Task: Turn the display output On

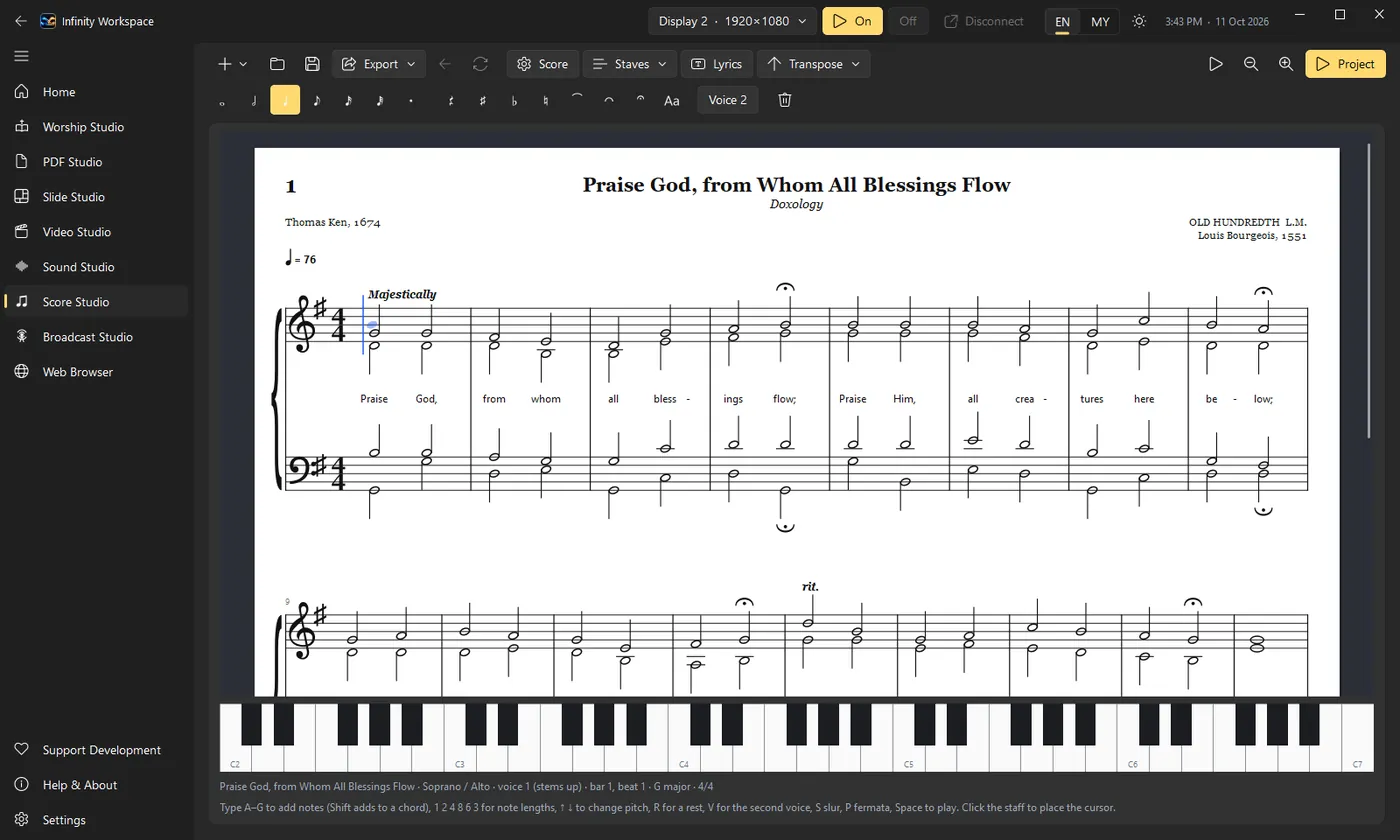Action: click(x=853, y=21)
